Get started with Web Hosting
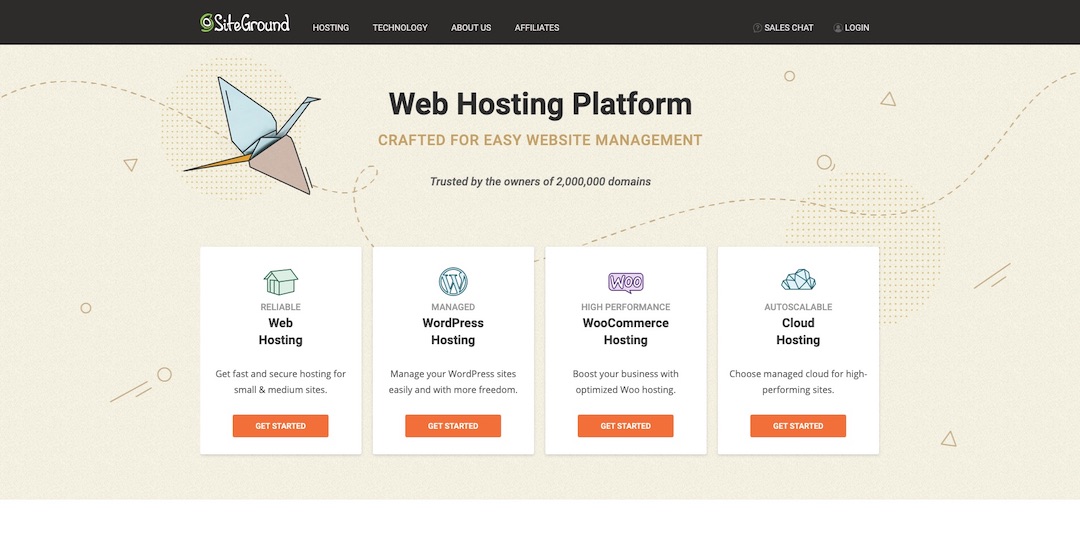 click(x=280, y=426)
